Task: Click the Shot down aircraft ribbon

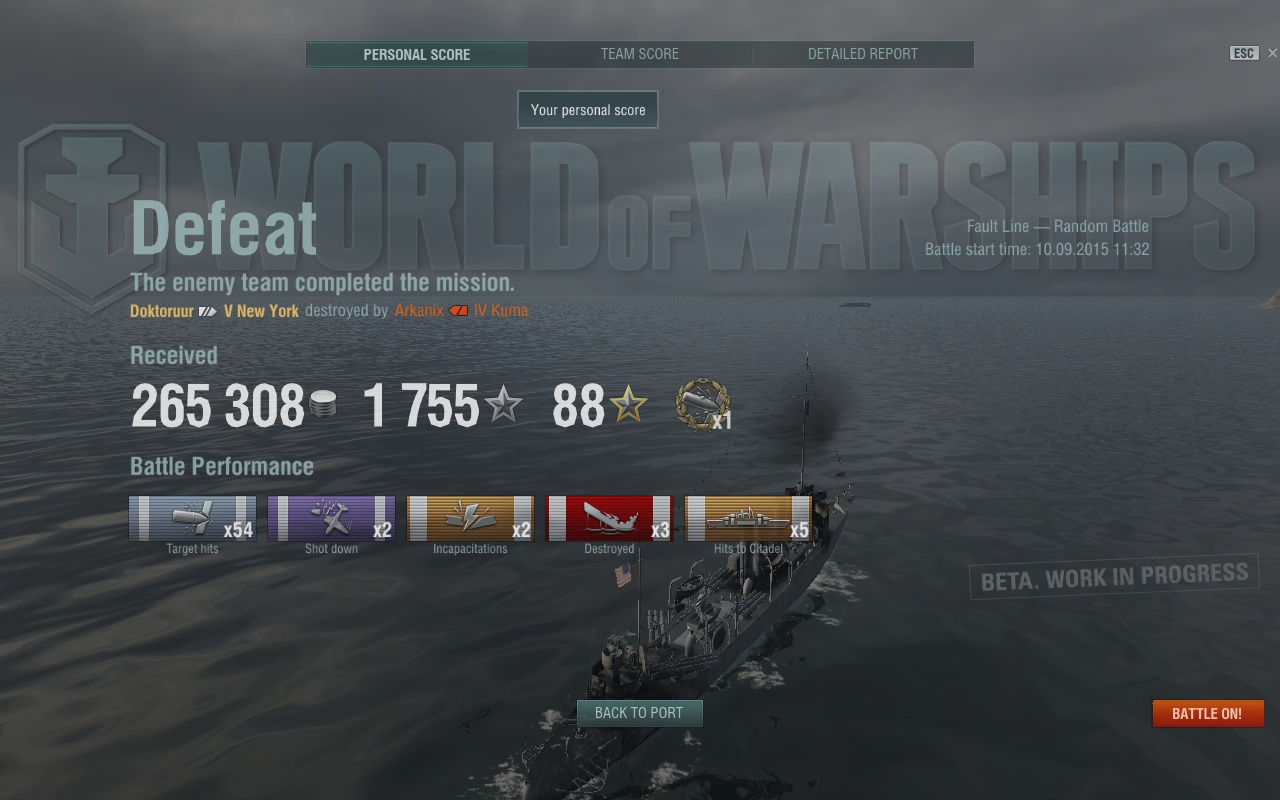Action: click(331, 518)
